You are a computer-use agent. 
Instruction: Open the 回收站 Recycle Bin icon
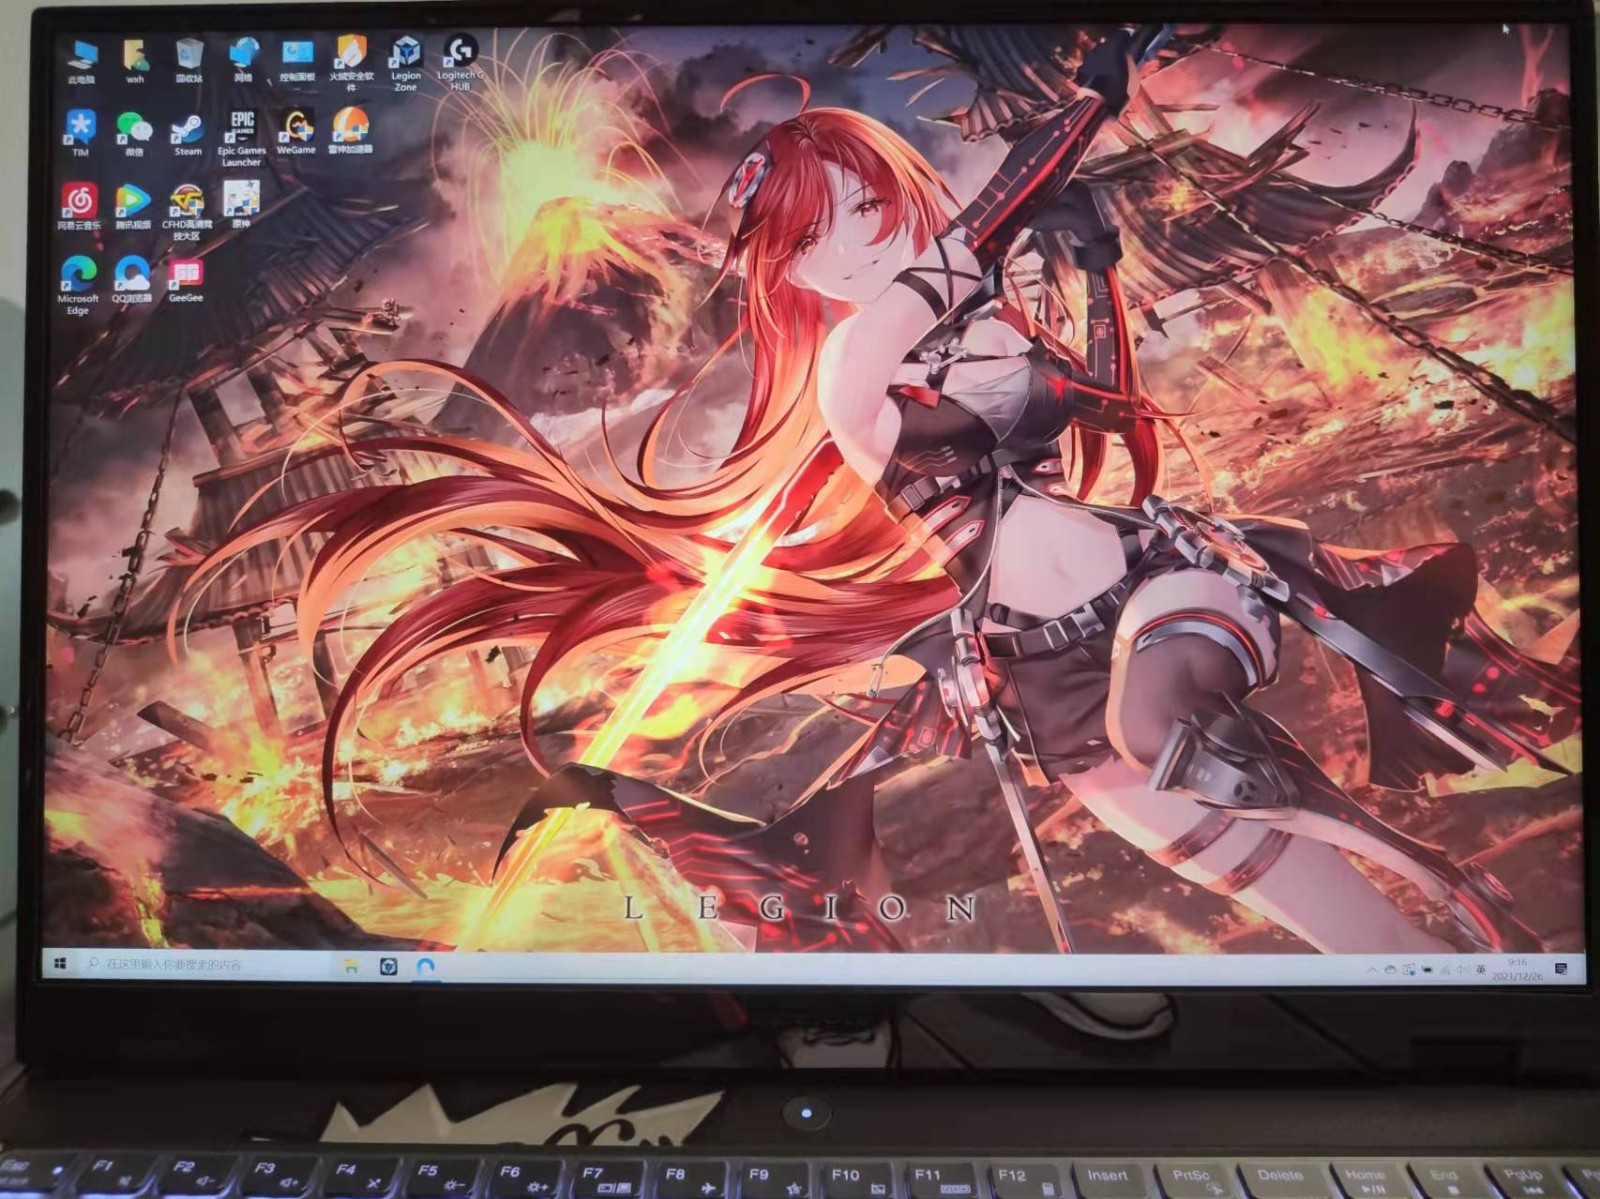(x=189, y=61)
